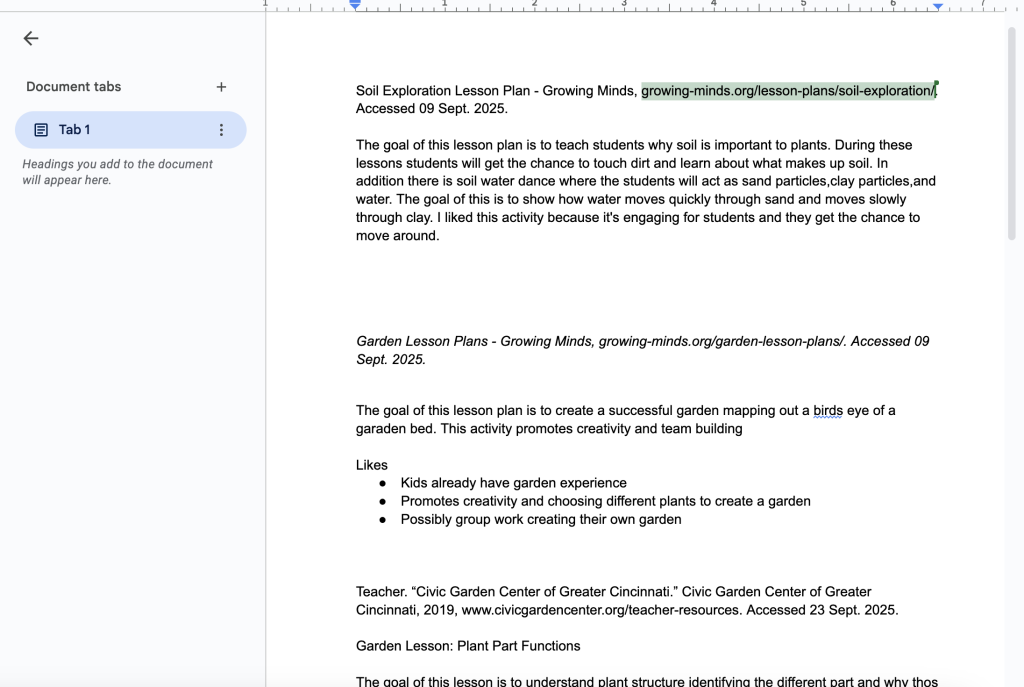Click the left indent marker on the ruler

tap(355, 6)
